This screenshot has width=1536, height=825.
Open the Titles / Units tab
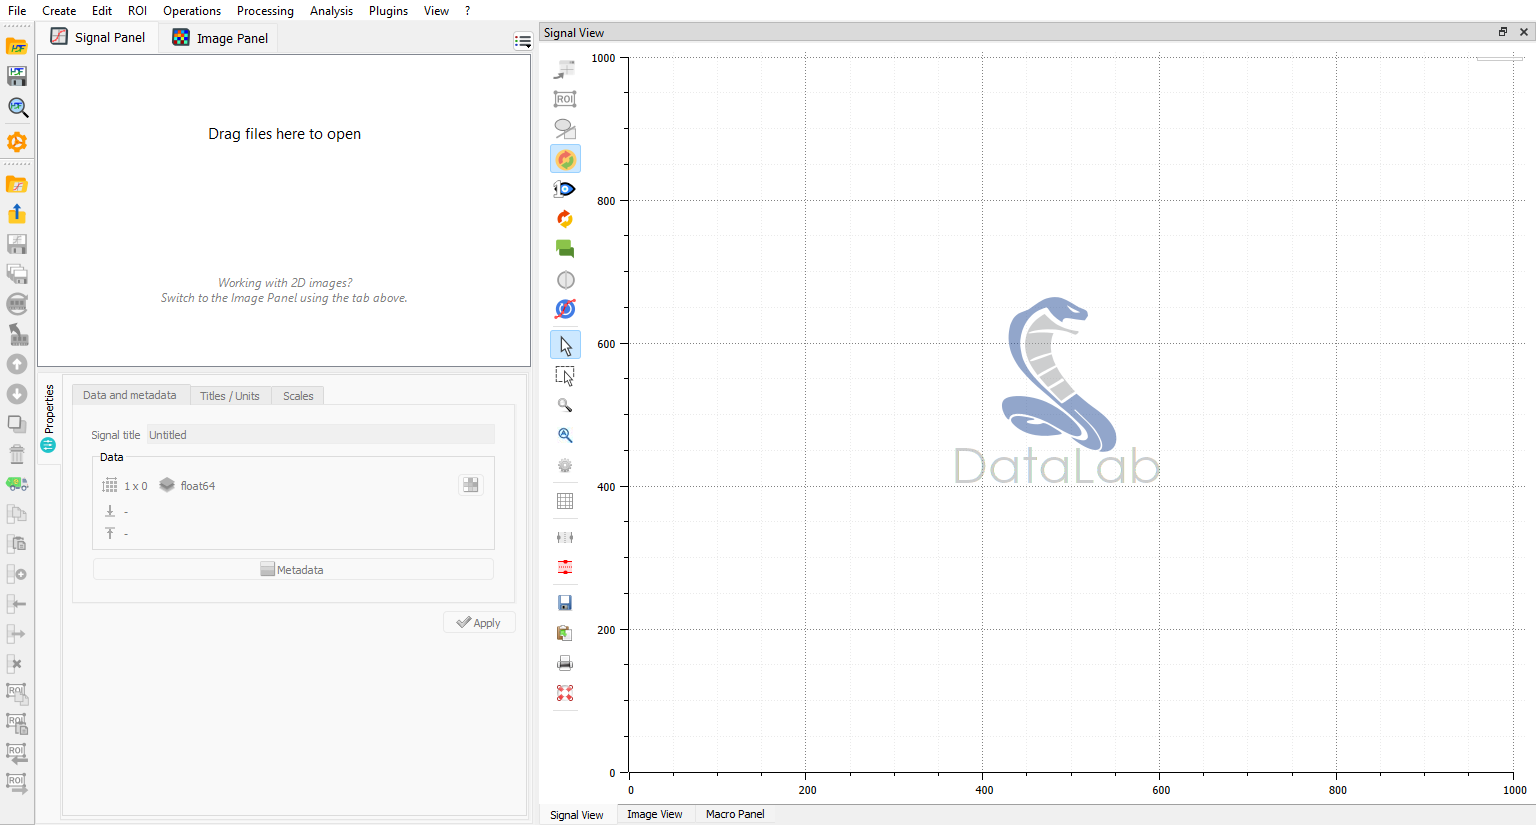pyautogui.click(x=229, y=396)
